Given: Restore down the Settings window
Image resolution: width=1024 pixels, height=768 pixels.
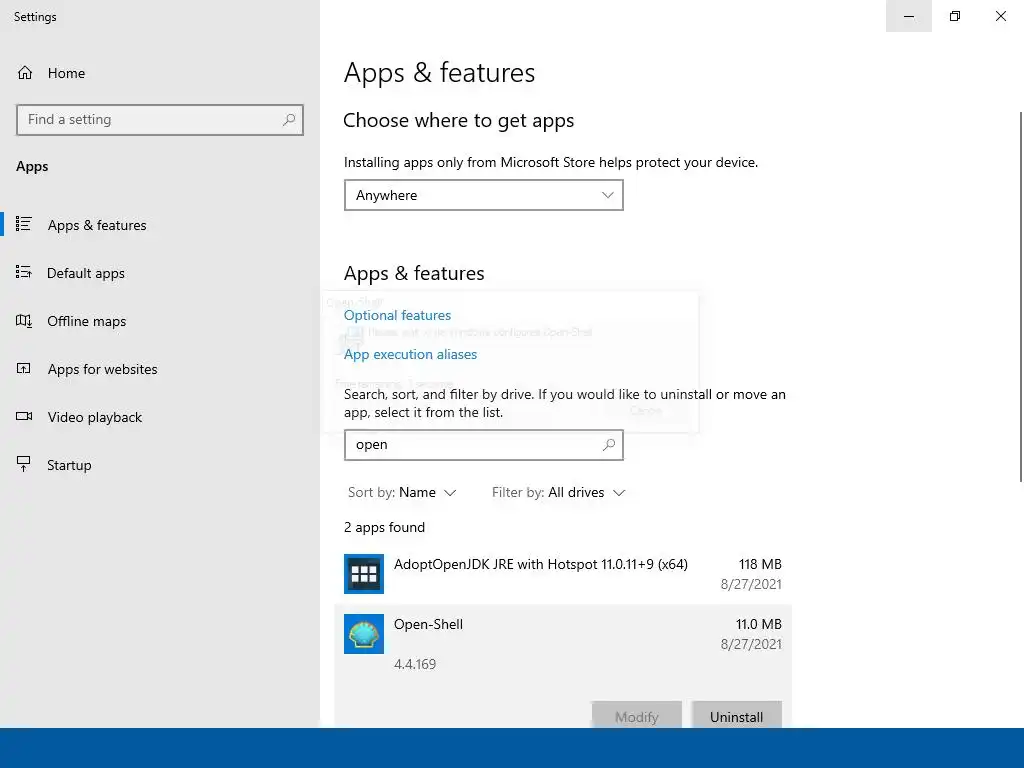Looking at the screenshot, I should coord(955,16).
